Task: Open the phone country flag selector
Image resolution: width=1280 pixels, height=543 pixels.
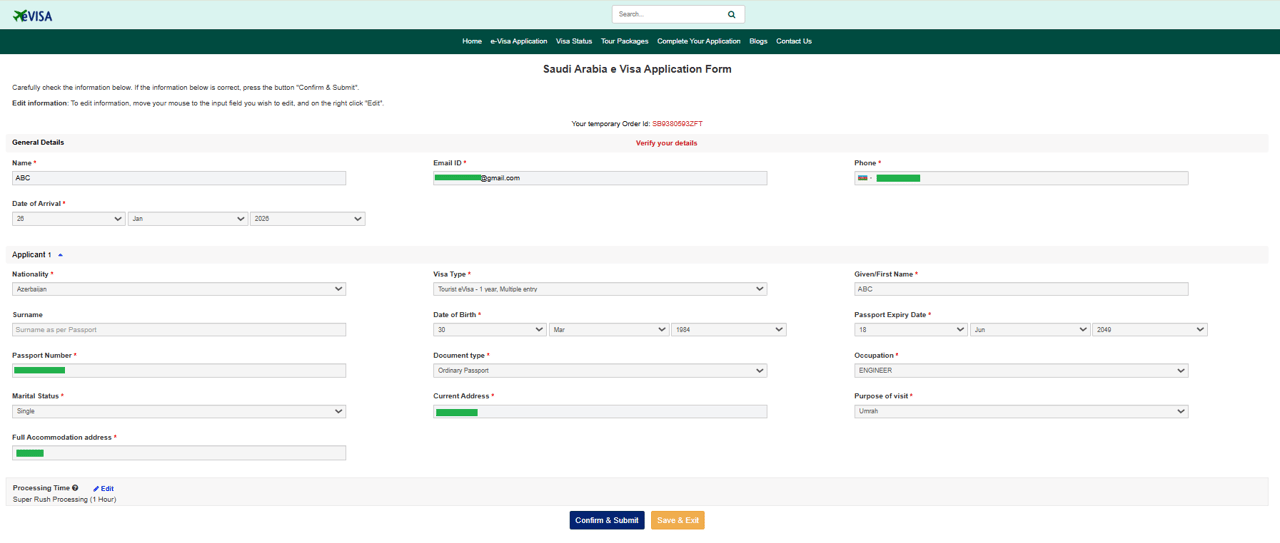Action: [864, 178]
